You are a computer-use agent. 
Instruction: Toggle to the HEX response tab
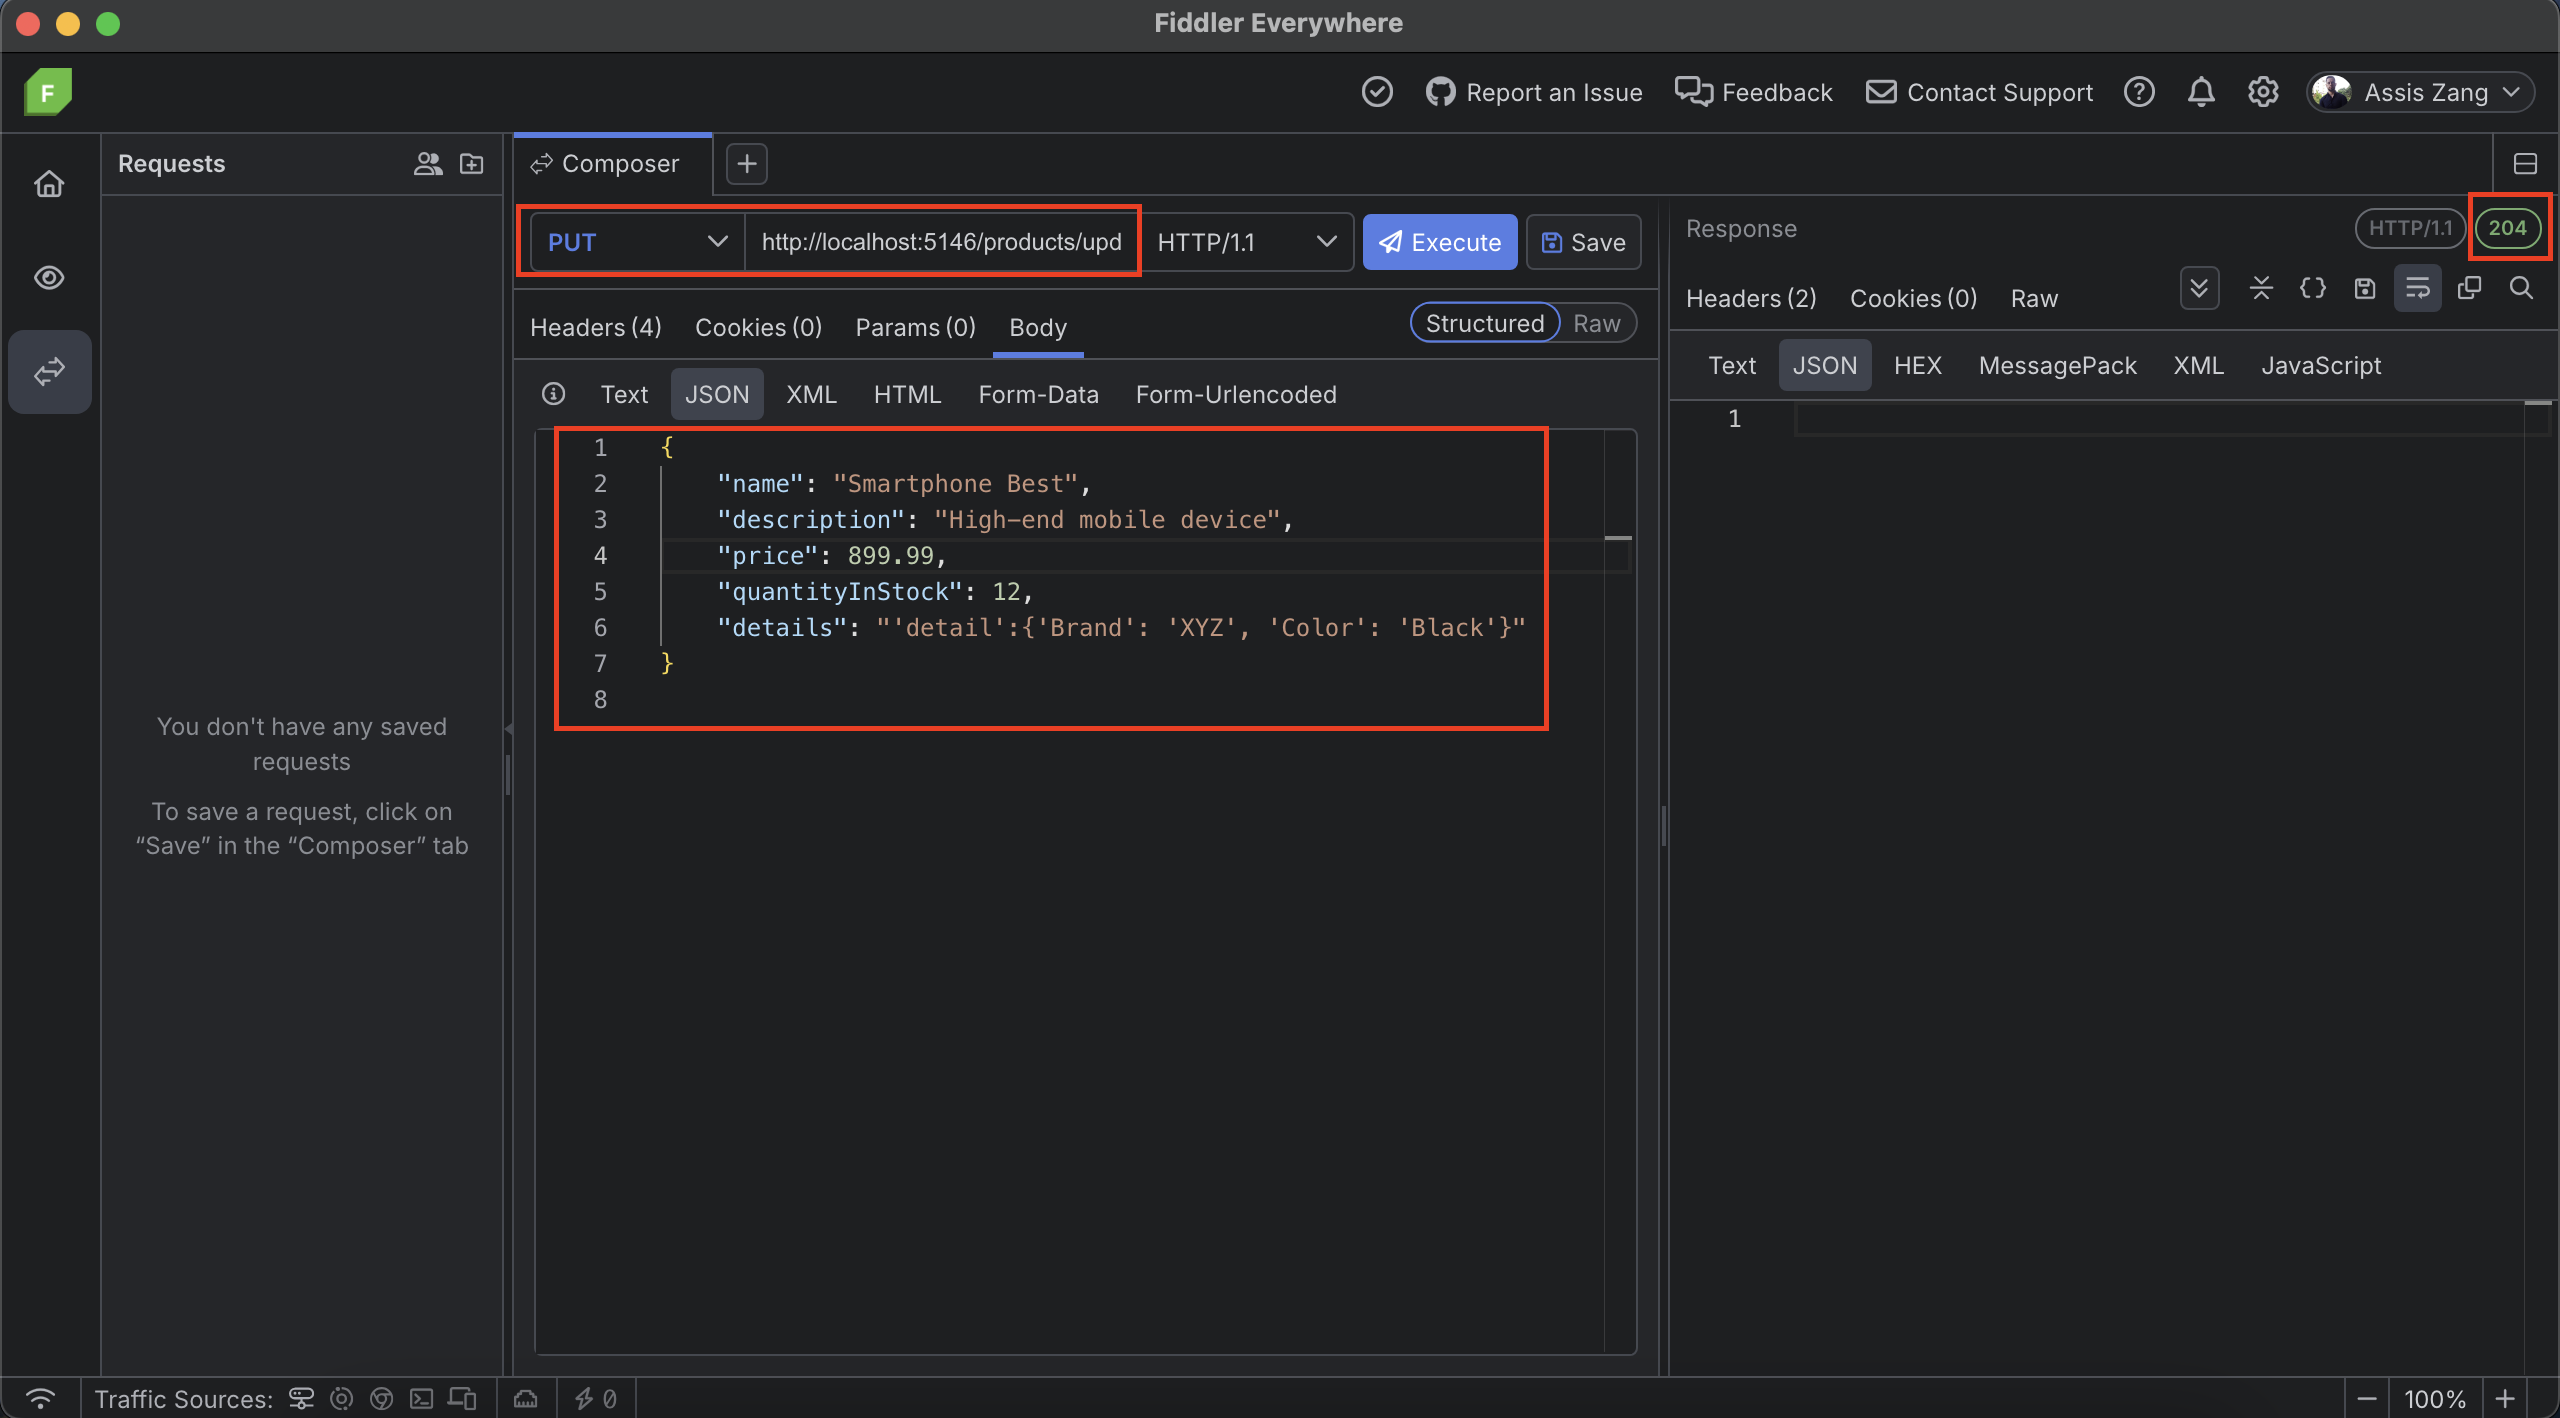(x=1916, y=365)
